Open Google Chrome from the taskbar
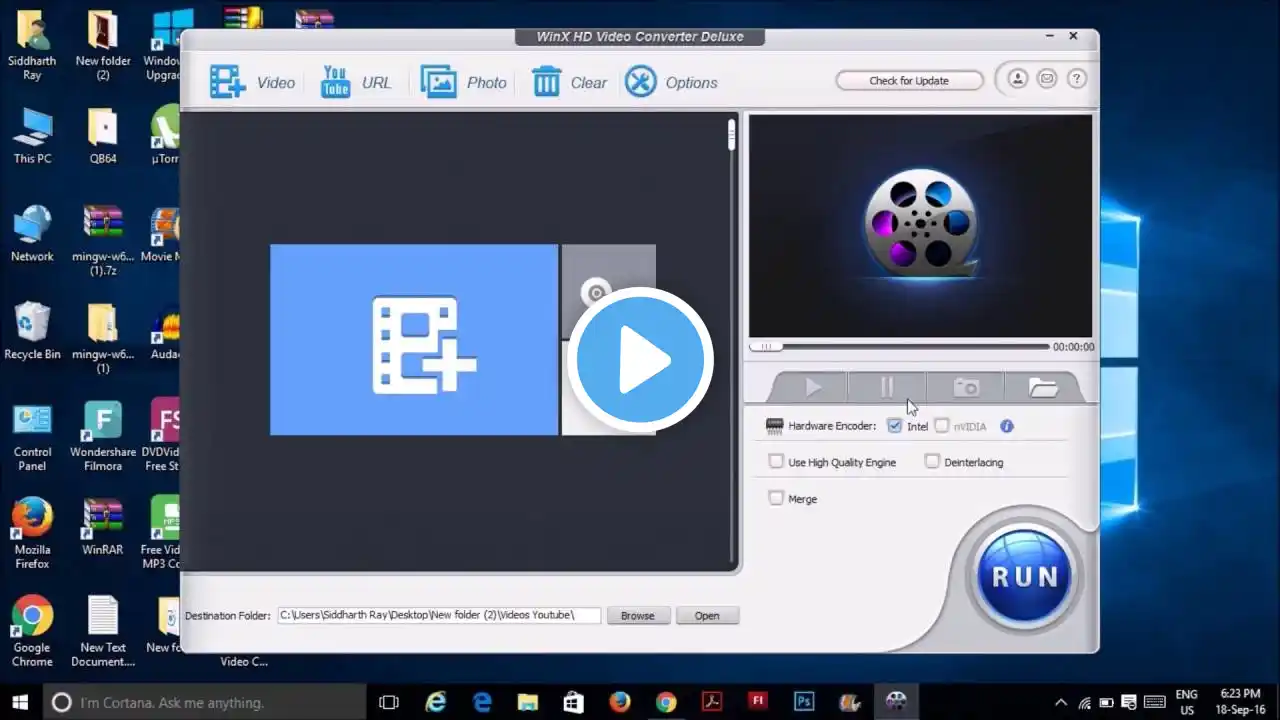This screenshot has height=720, width=1280. [x=666, y=703]
